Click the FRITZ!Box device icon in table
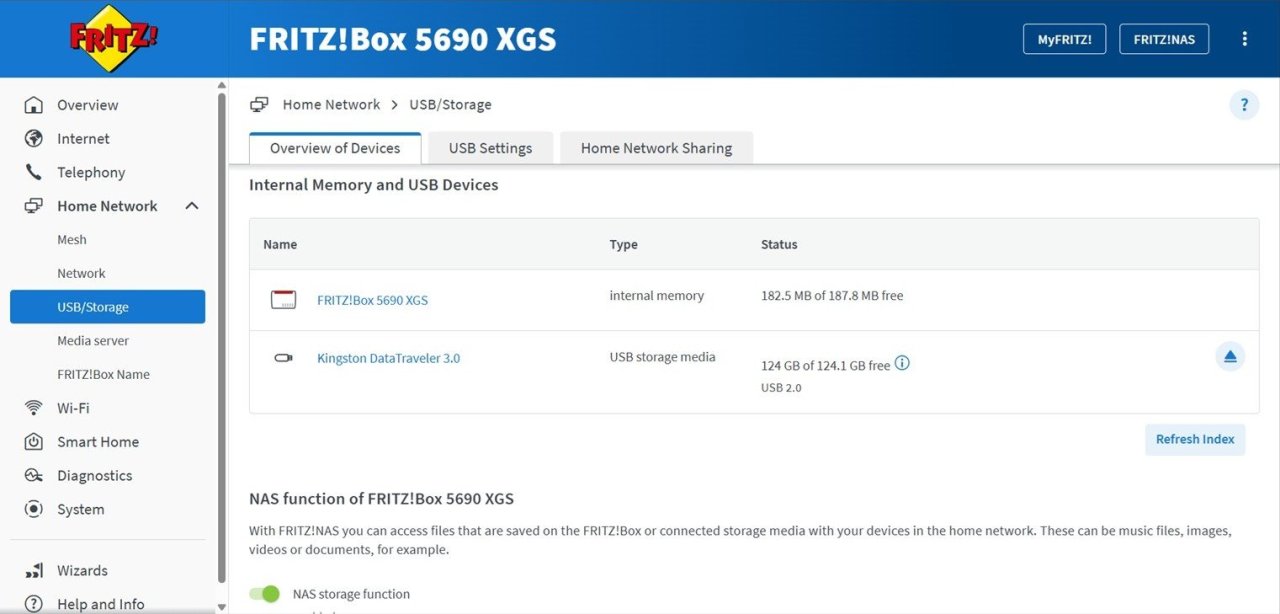Viewport: 1280px width, 614px height. click(284, 299)
